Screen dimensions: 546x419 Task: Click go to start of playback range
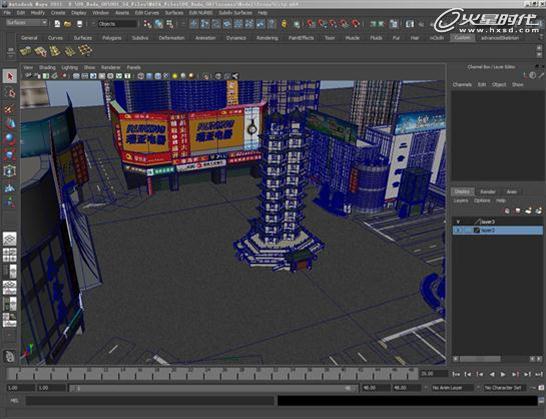tap(456, 374)
